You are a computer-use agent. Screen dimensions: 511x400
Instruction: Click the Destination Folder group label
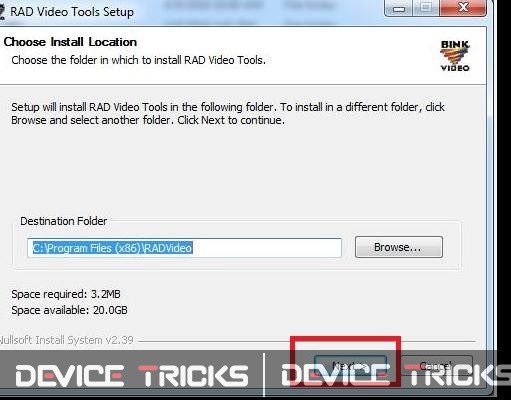pyautogui.click(x=63, y=221)
